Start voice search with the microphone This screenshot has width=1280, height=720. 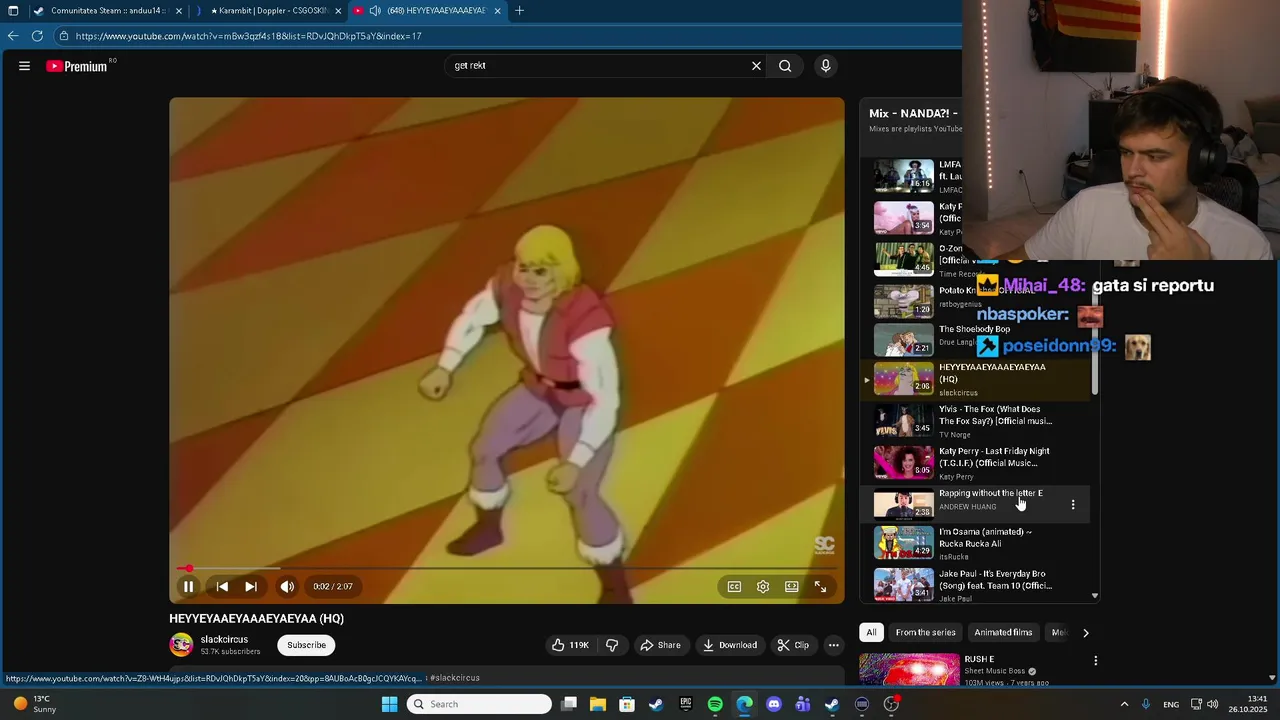(825, 66)
